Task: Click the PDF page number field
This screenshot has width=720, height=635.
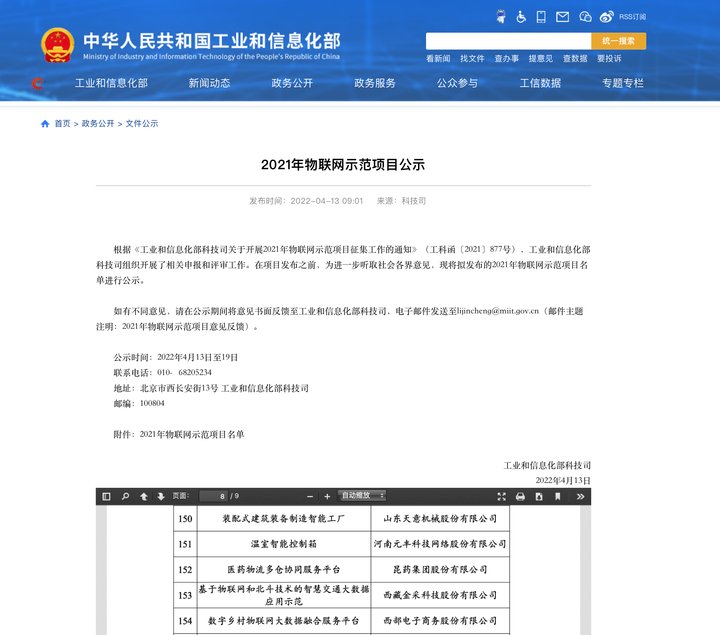Action: (214, 496)
